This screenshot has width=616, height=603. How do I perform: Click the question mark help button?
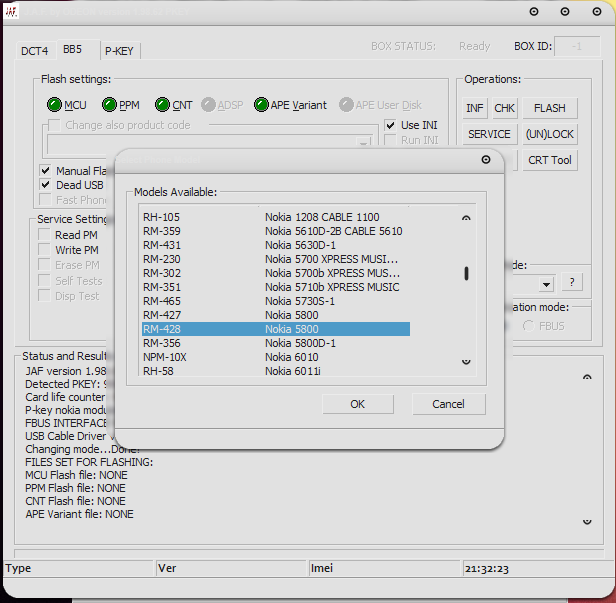pyautogui.click(x=572, y=282)
